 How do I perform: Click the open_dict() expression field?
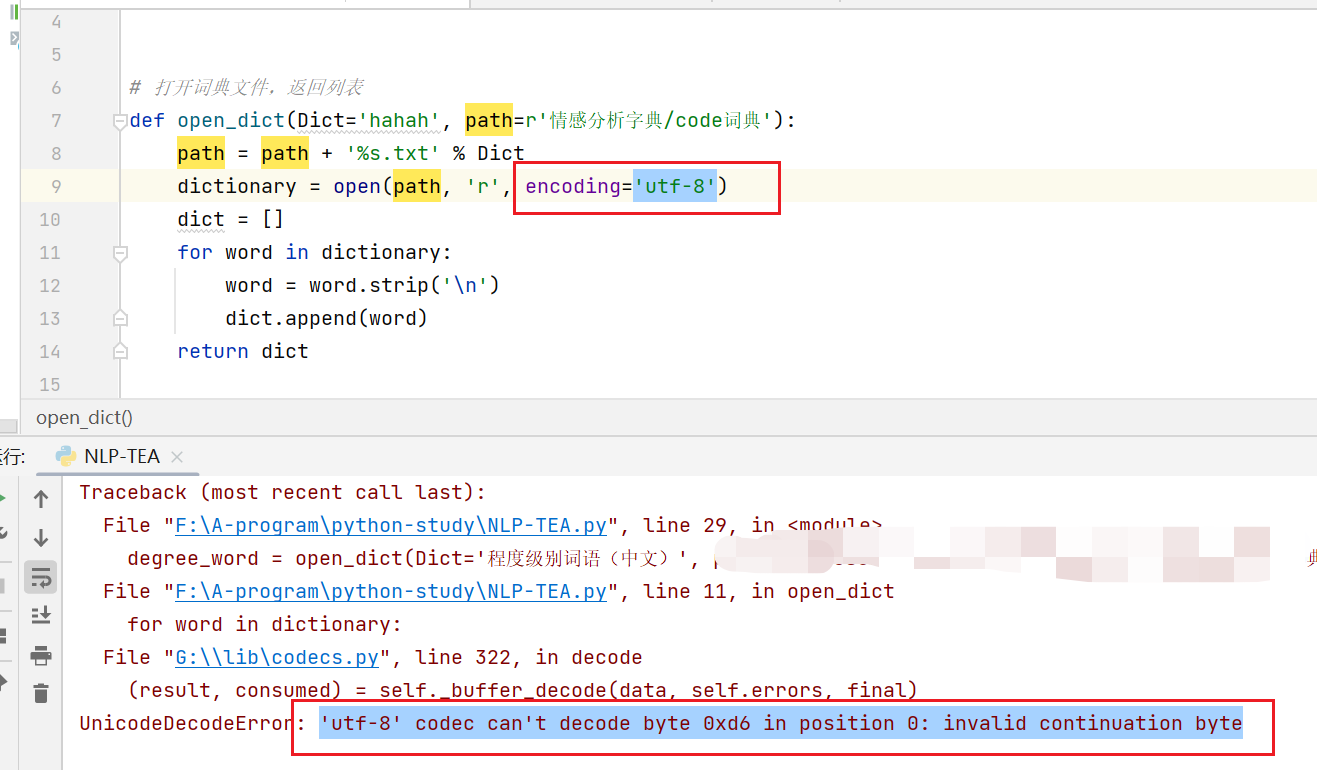pos(84,417)
